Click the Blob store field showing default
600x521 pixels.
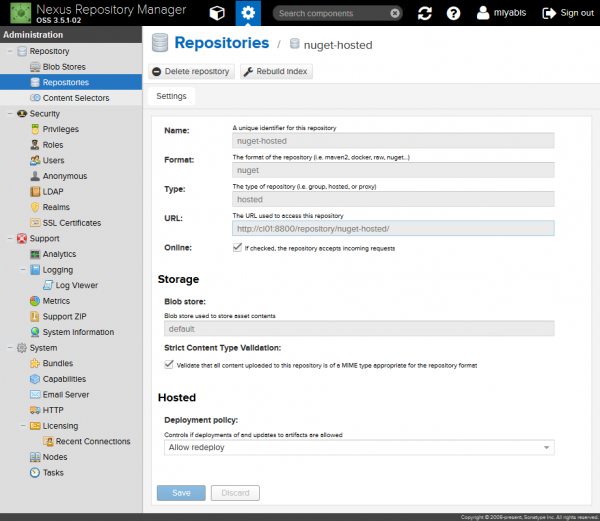(359, 329)
